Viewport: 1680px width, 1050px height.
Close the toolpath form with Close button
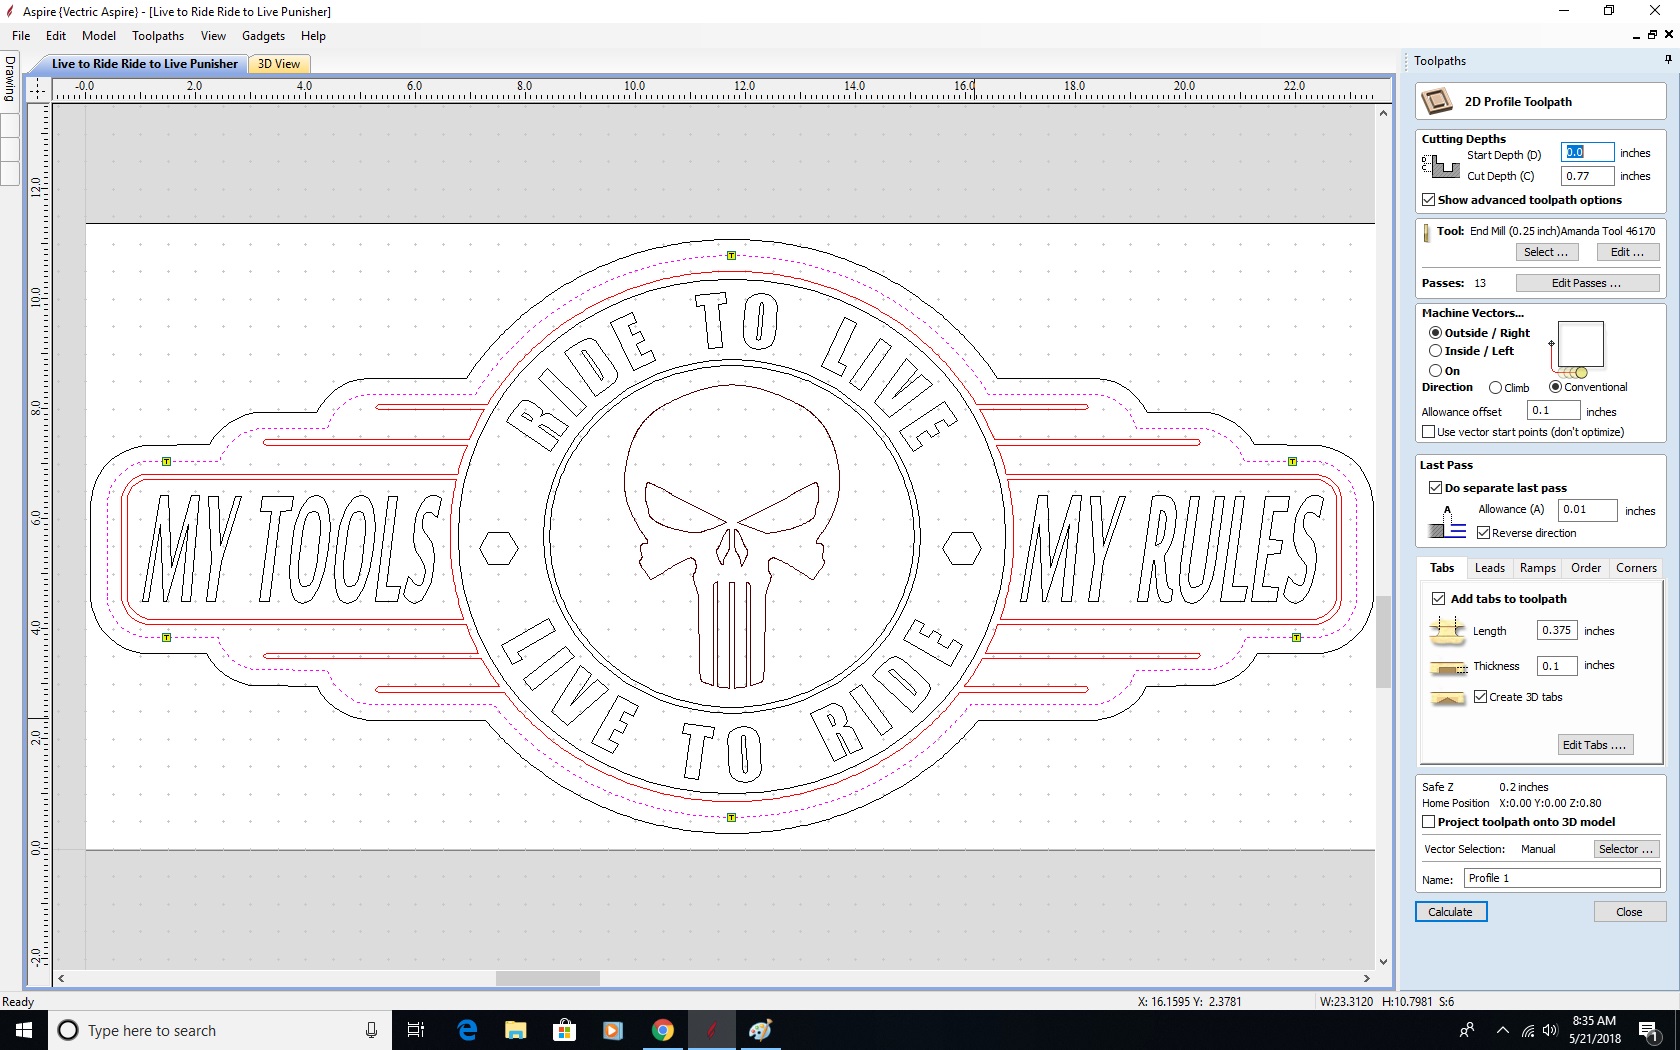1629,912
